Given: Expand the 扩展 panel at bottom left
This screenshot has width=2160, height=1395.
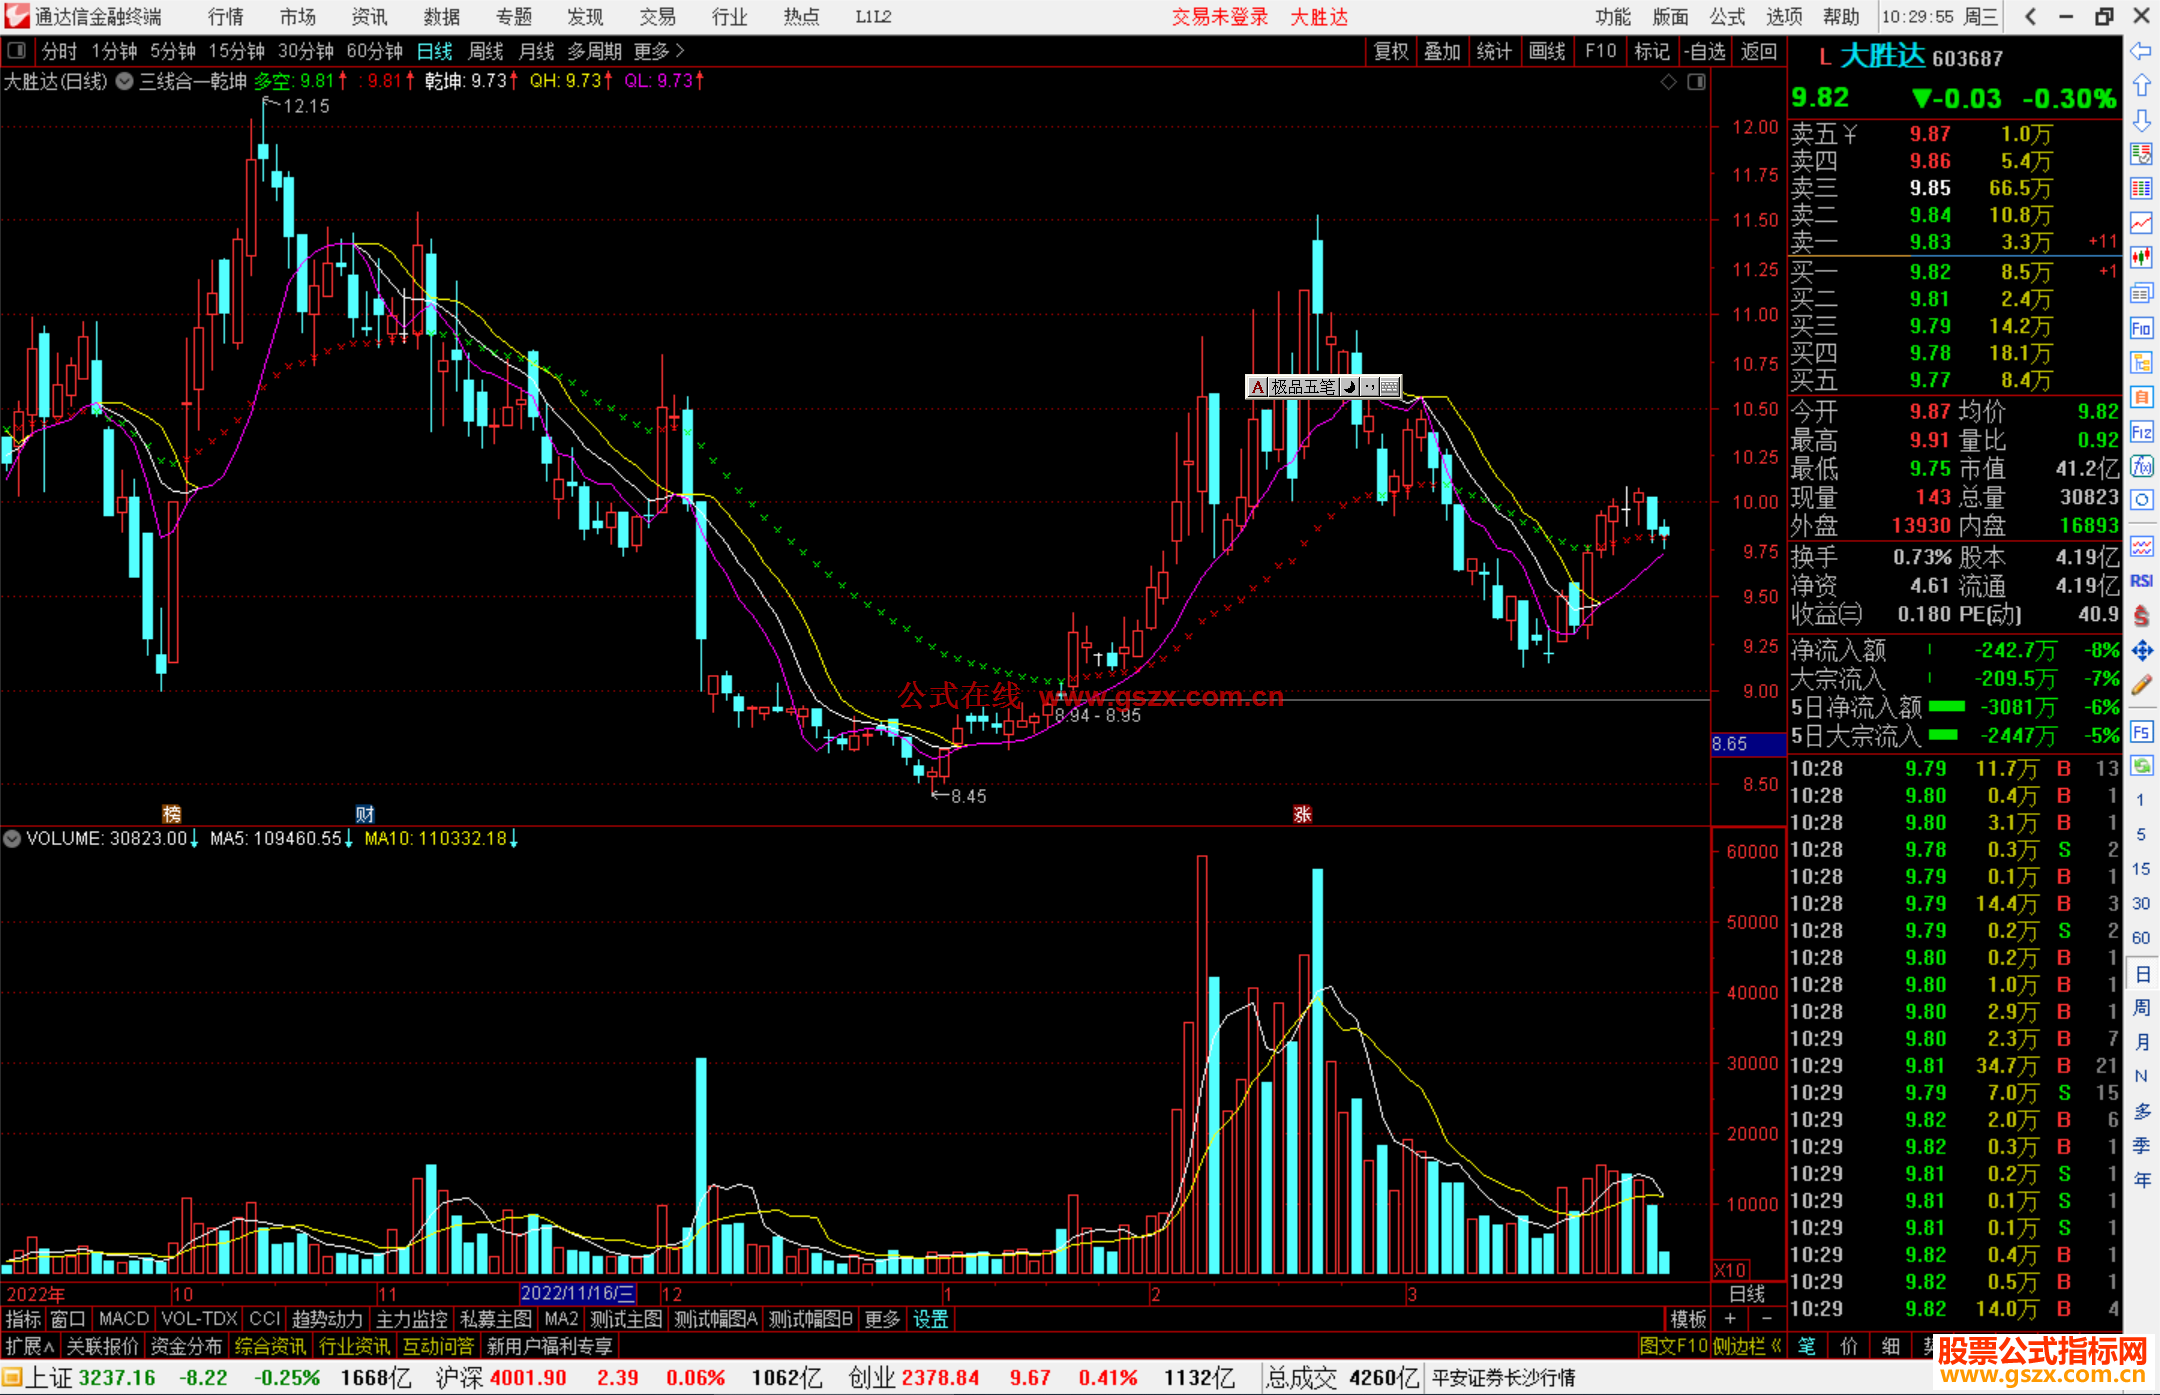Looking at the screenshot, I should (x=30, y=1346).
